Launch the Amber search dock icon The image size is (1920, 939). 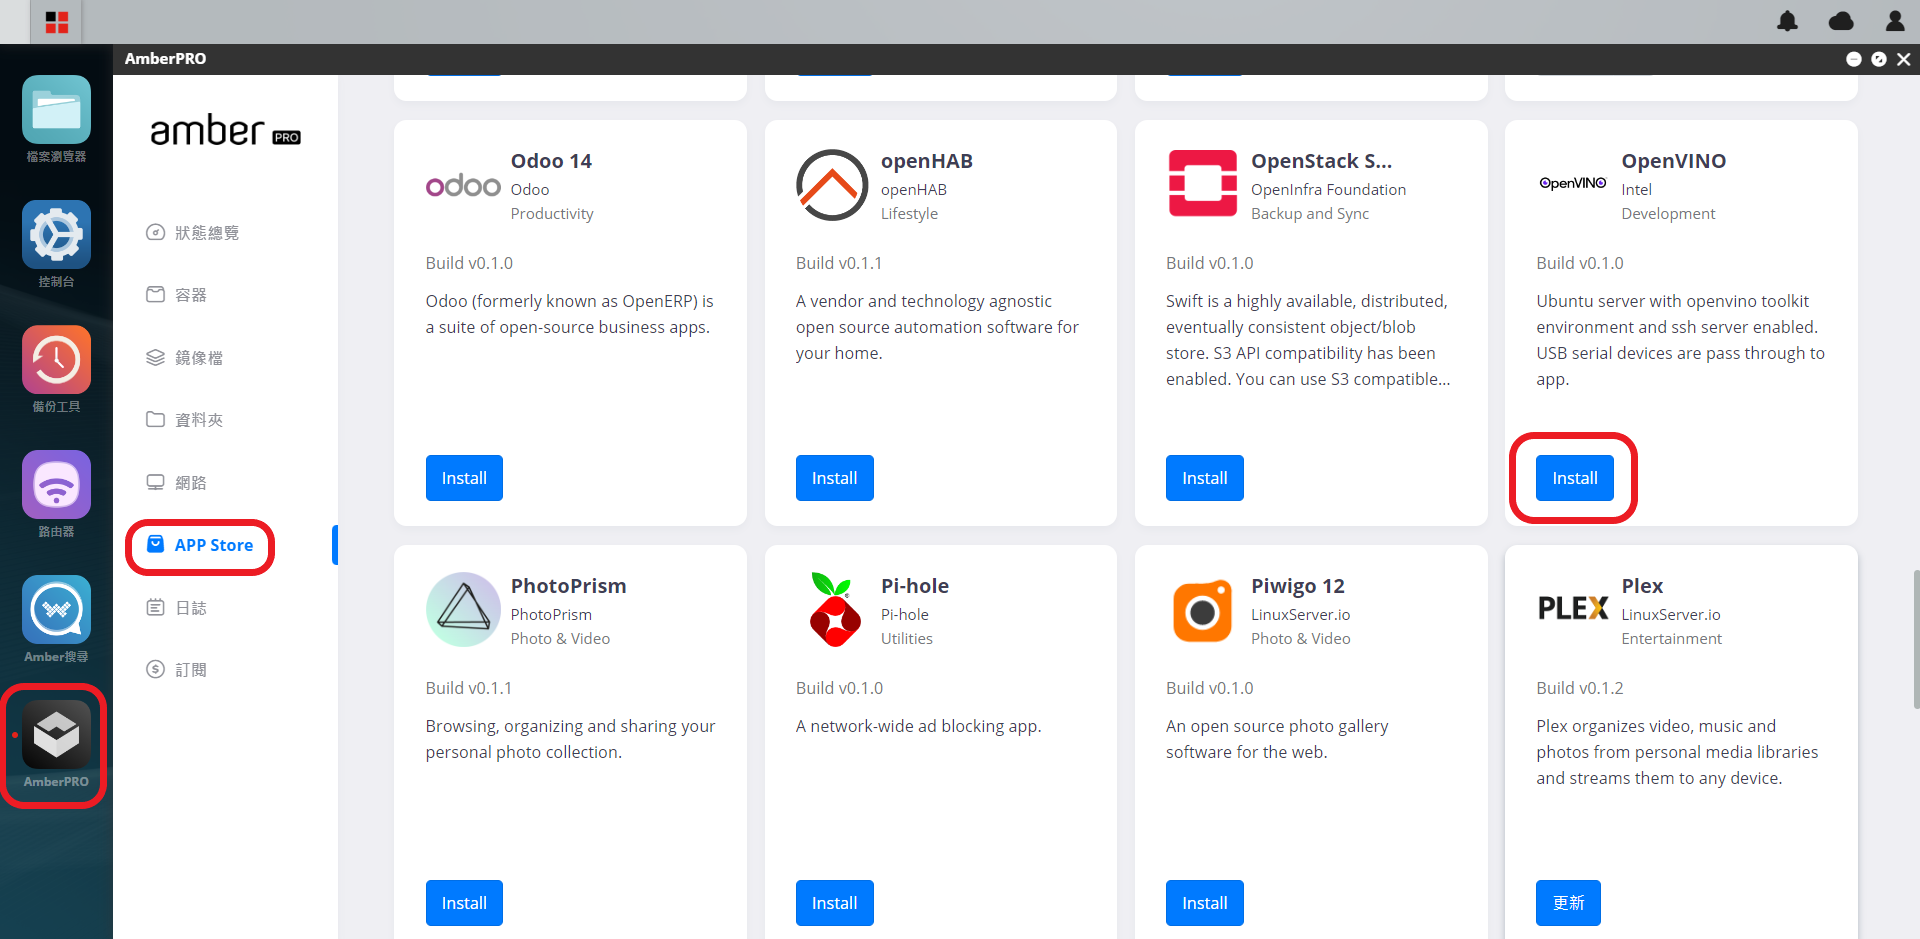coord(56,610)
